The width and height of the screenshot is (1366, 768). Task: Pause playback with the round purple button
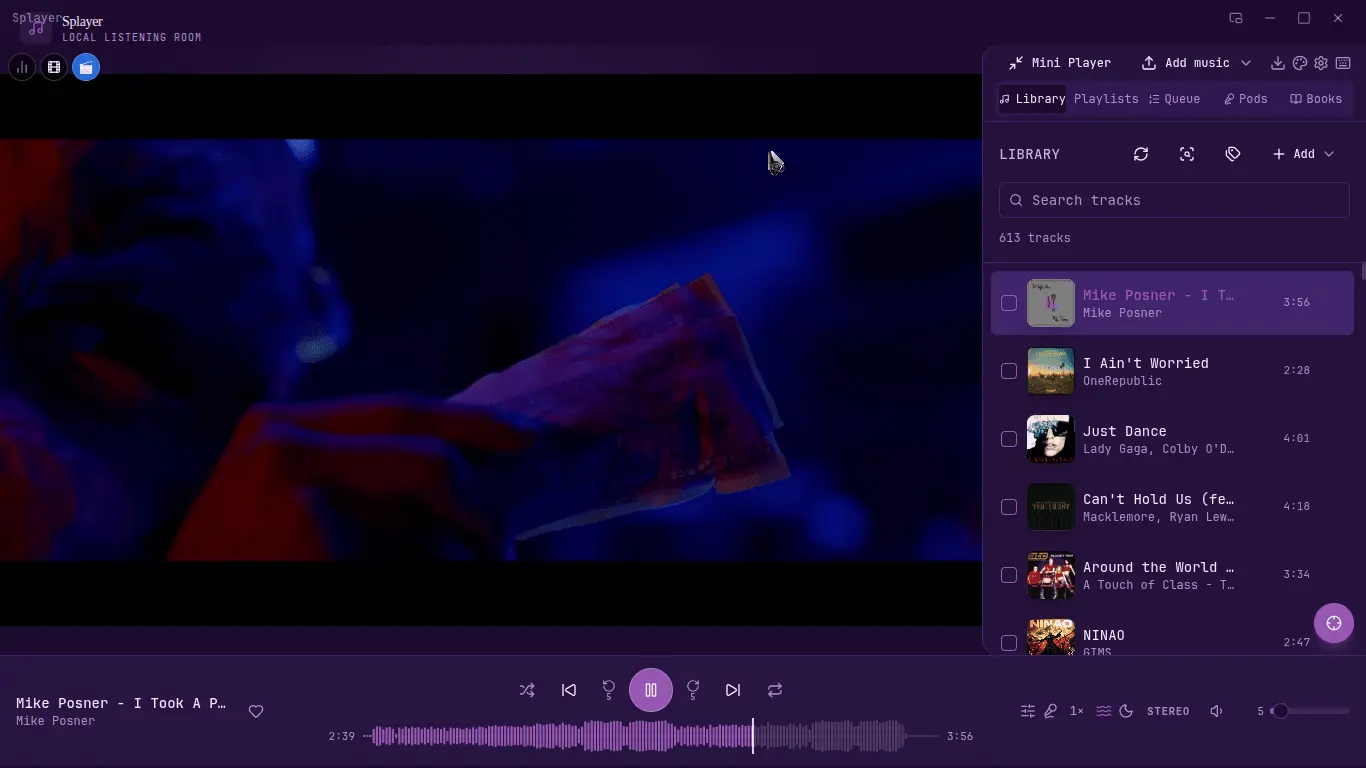(x=651, y=690)
